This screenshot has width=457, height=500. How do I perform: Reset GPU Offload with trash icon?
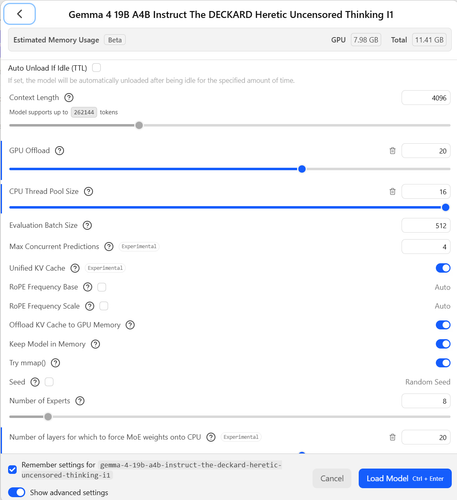[392, 151]
